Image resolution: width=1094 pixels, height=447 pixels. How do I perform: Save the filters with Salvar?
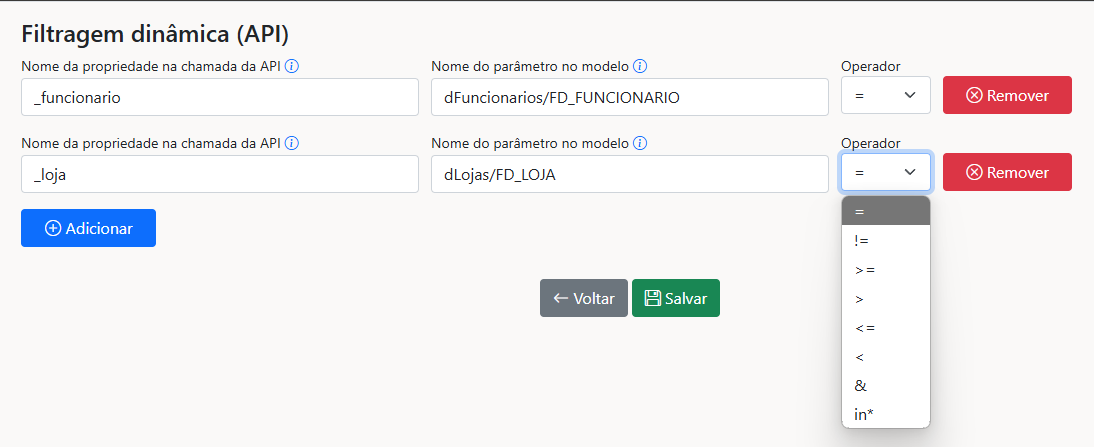click(676, 298)
